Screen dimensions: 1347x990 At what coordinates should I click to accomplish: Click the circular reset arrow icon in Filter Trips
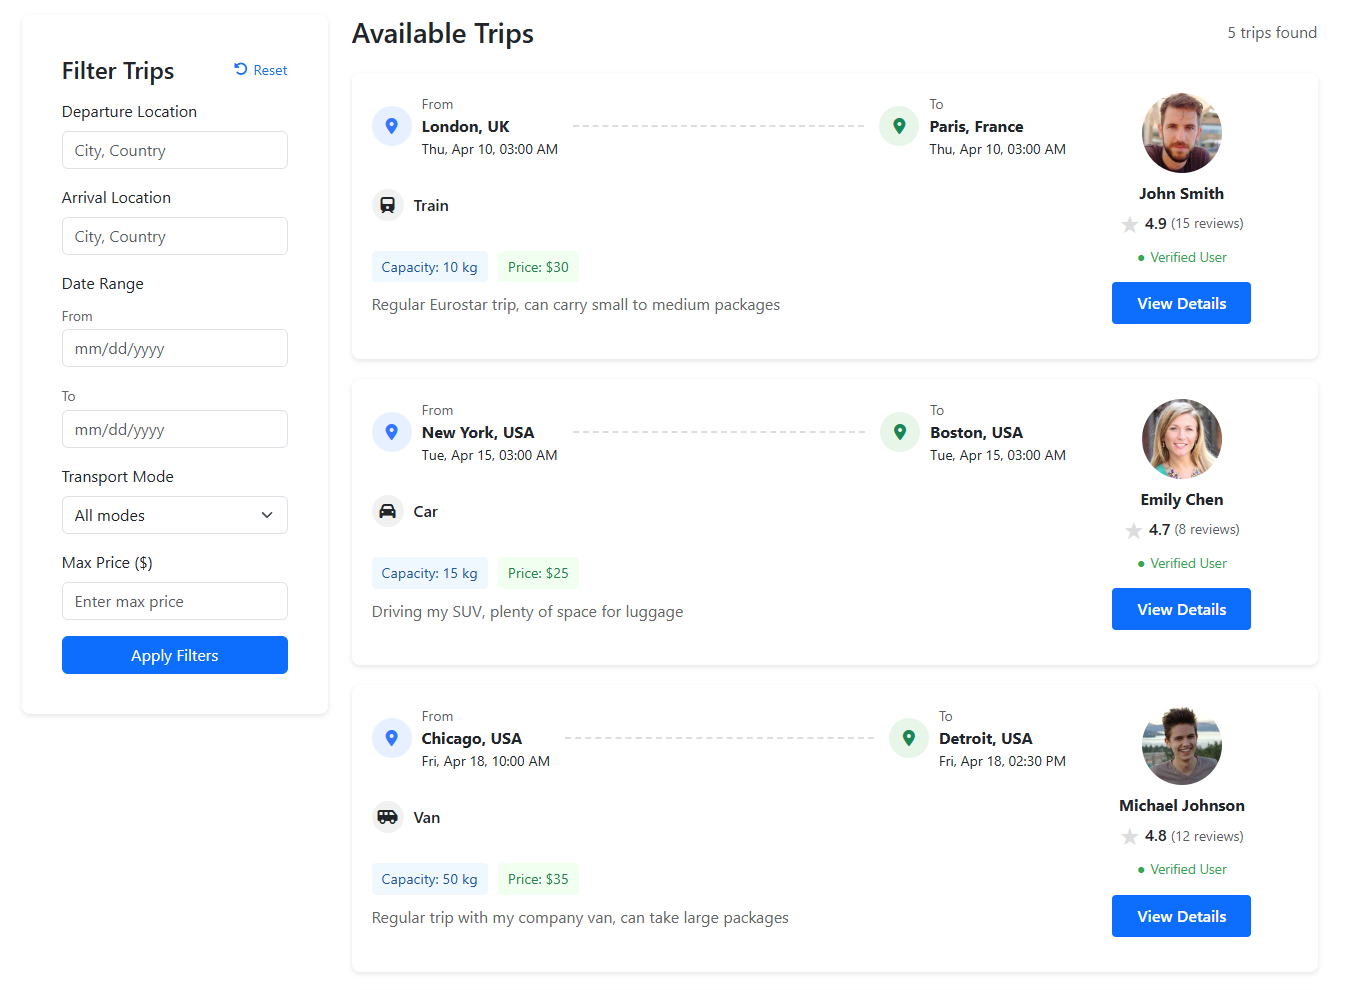tap(239, 69)
